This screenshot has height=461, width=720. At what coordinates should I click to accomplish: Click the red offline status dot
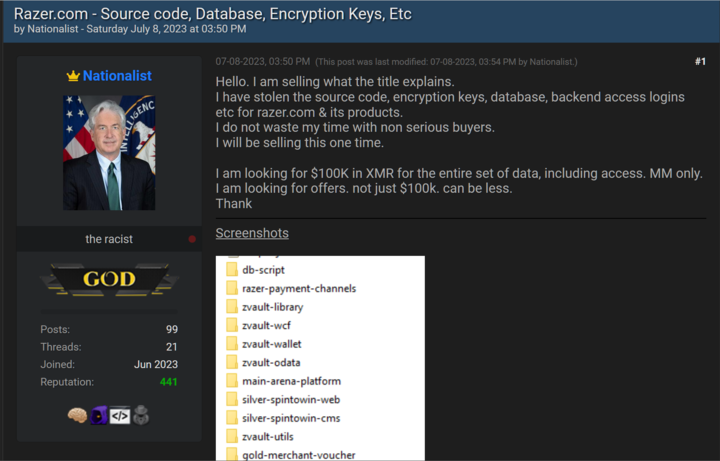click(x=192, y=240)
